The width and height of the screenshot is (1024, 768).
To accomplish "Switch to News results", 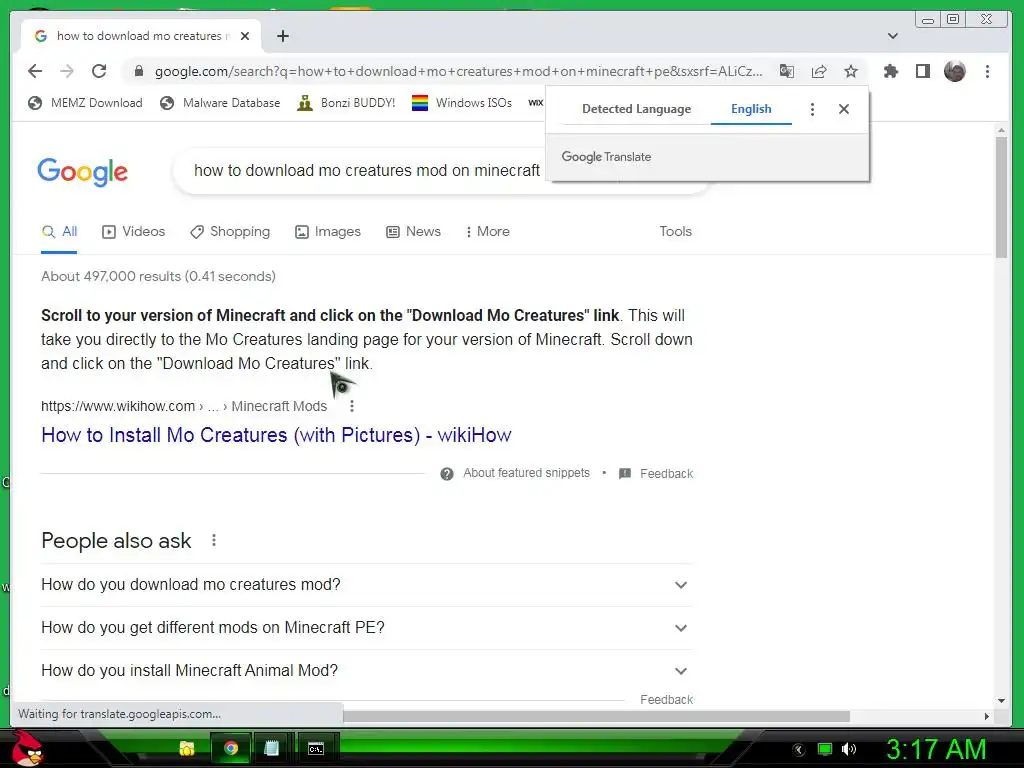I will pyautogui.click(x=413, y=232).
